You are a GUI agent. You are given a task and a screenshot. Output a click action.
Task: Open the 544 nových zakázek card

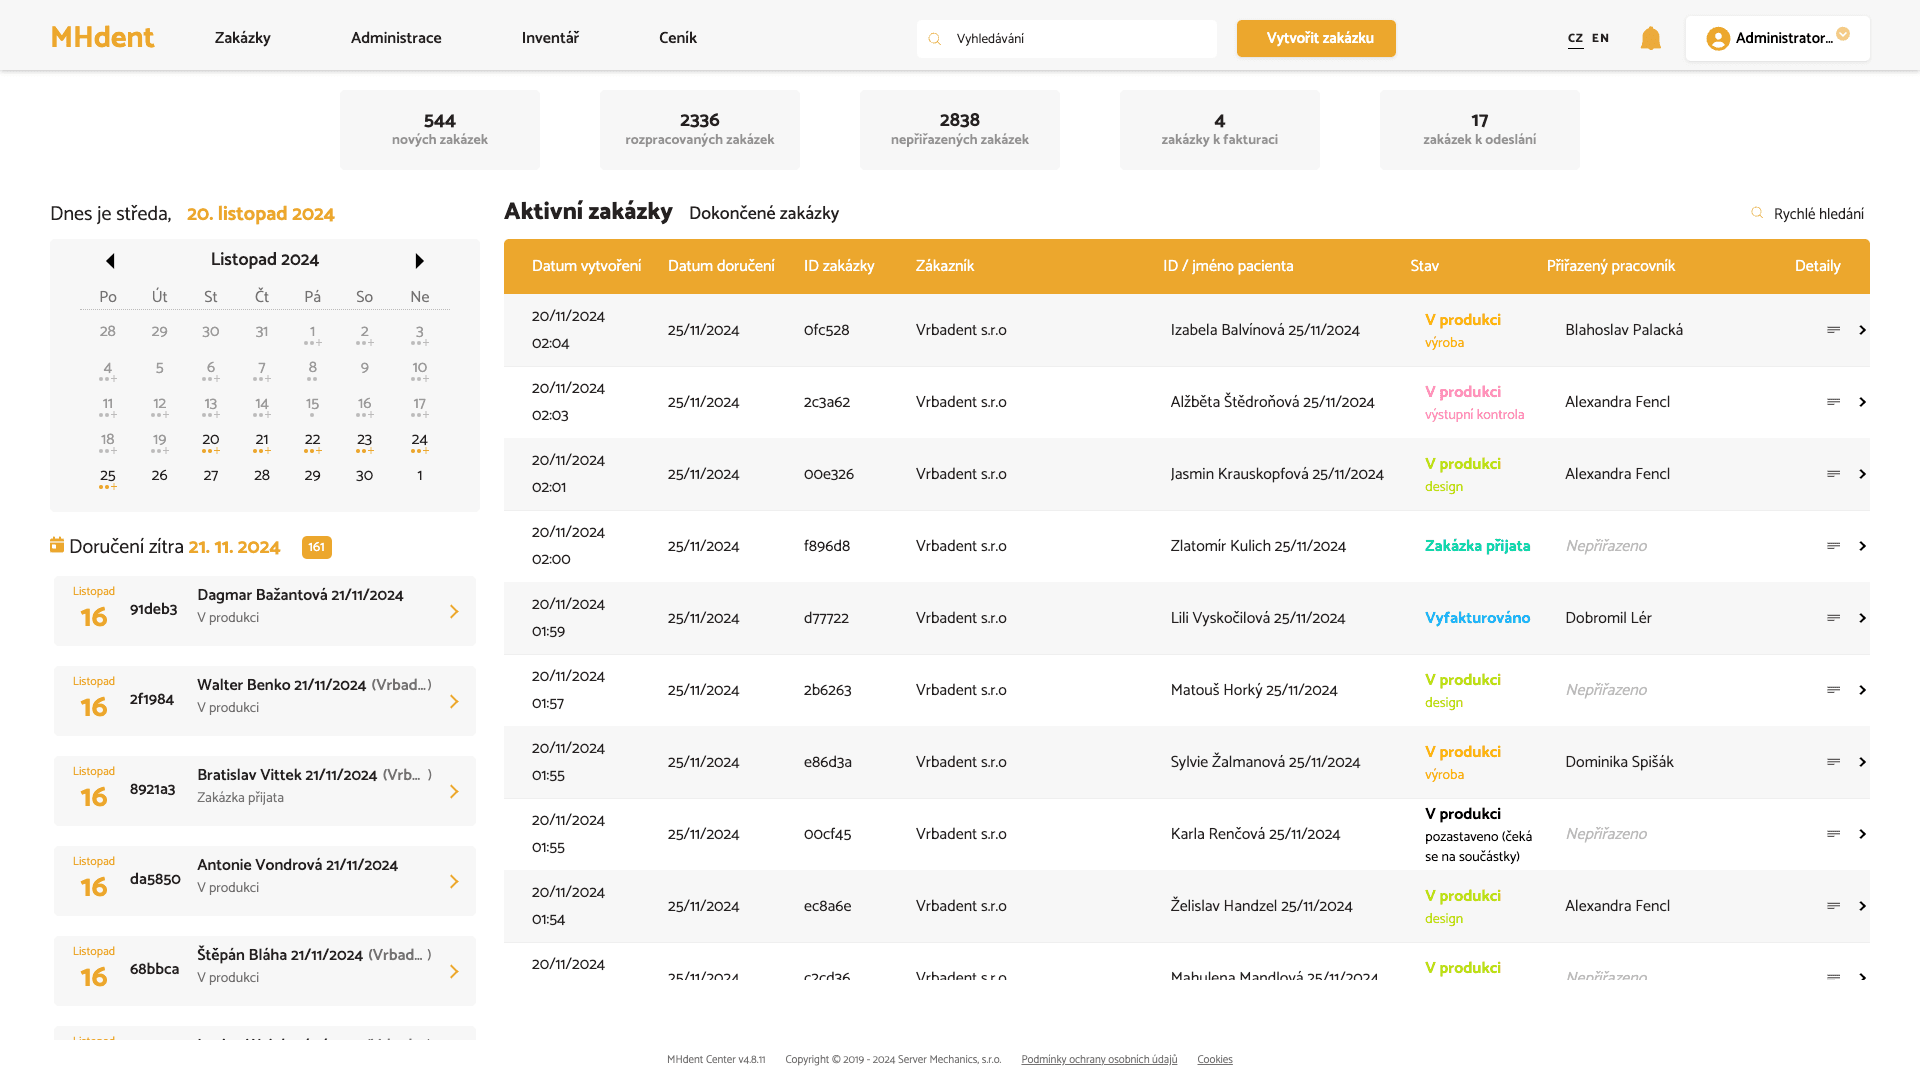[x=439, y=129]
